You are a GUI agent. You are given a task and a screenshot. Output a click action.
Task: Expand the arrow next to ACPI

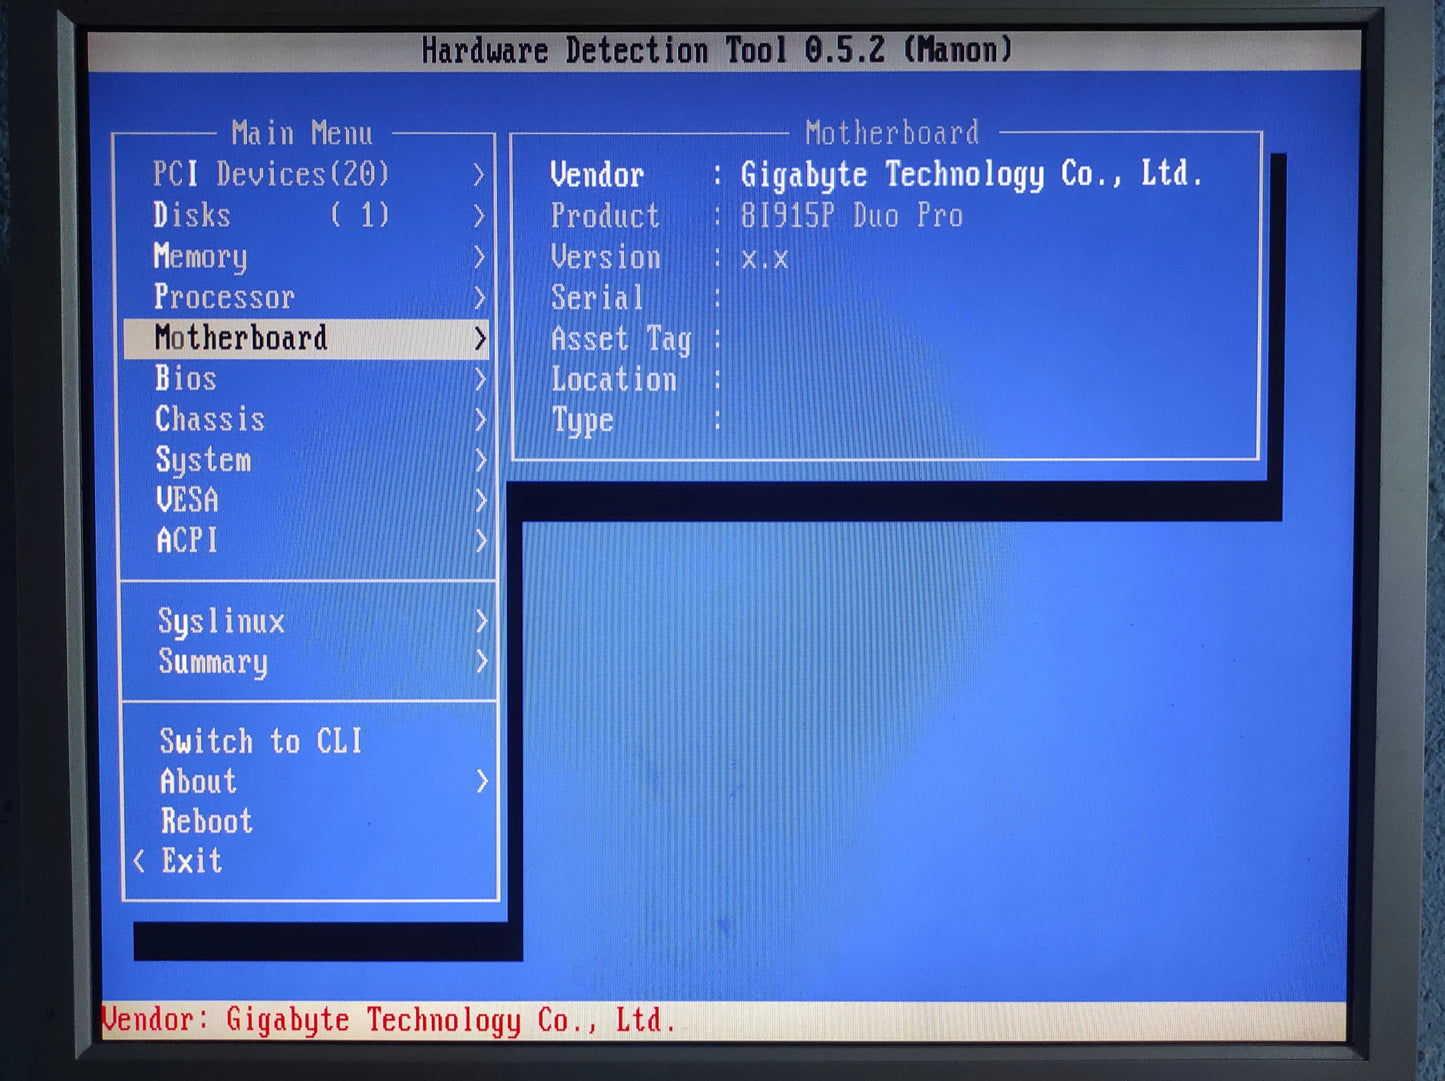pos(480,541)
